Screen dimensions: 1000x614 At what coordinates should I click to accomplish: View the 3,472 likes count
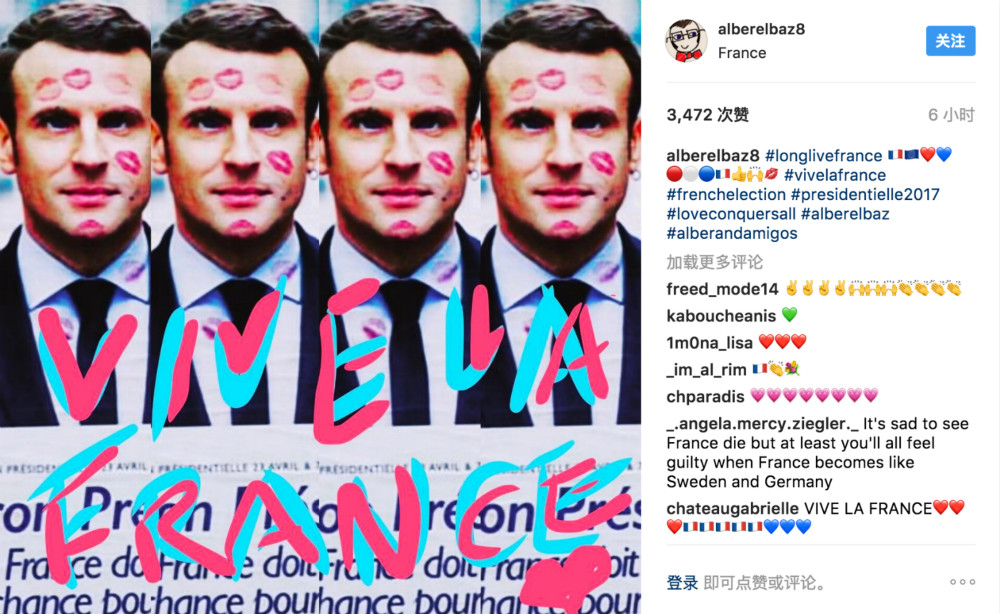tap(707, 115)
